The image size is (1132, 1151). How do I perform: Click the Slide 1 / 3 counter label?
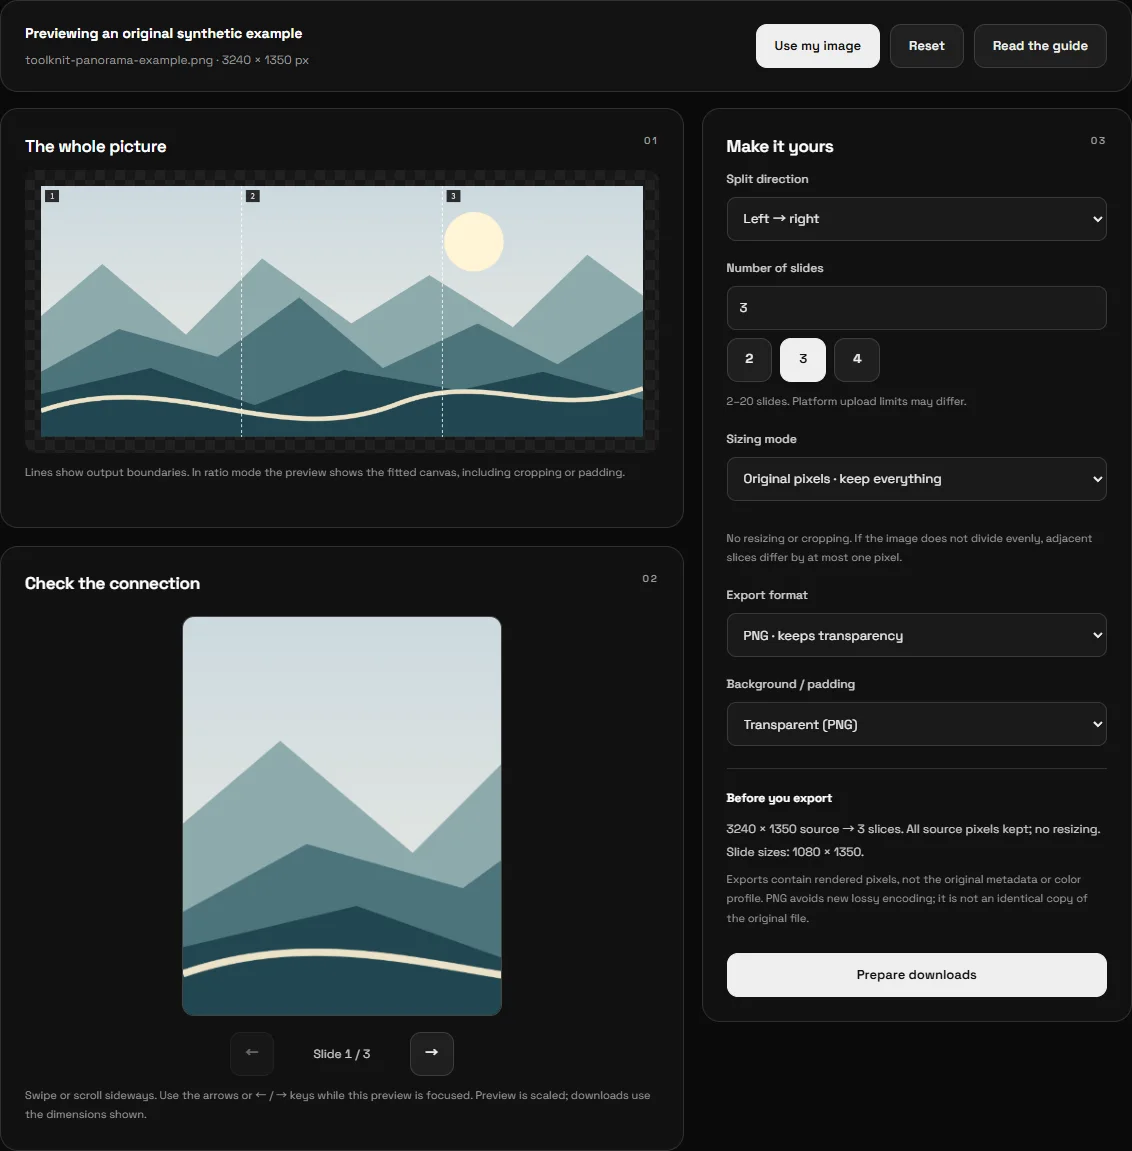click(x=341, y=1054)
